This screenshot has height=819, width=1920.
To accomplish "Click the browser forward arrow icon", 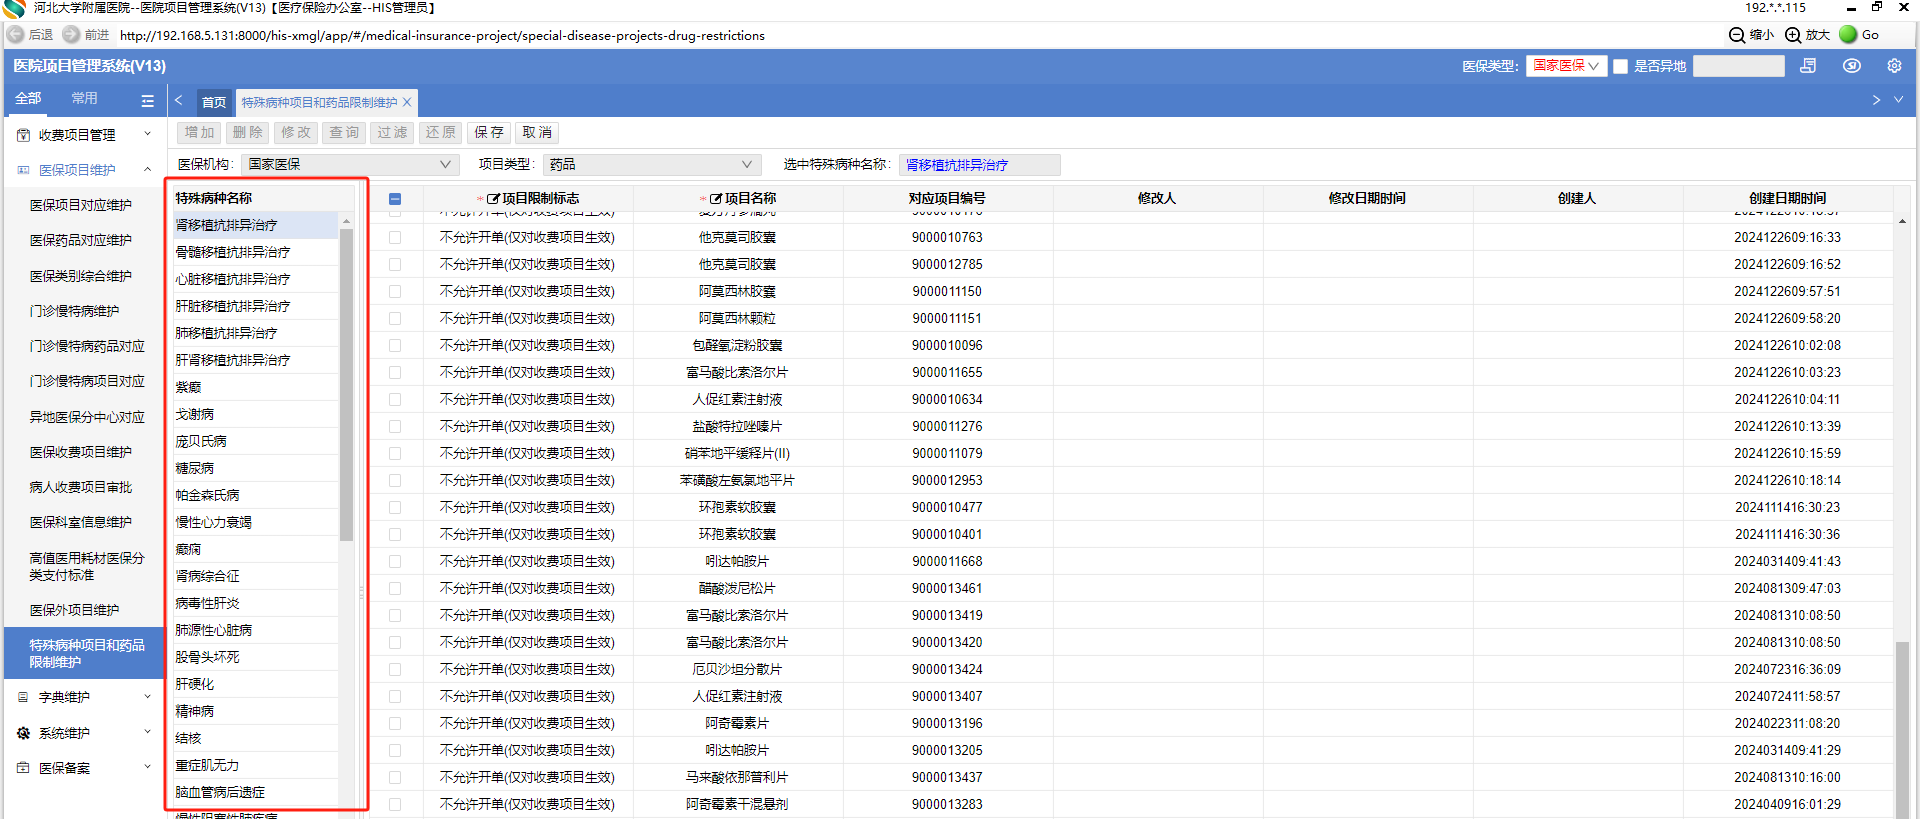I will (x=71, y=34).
